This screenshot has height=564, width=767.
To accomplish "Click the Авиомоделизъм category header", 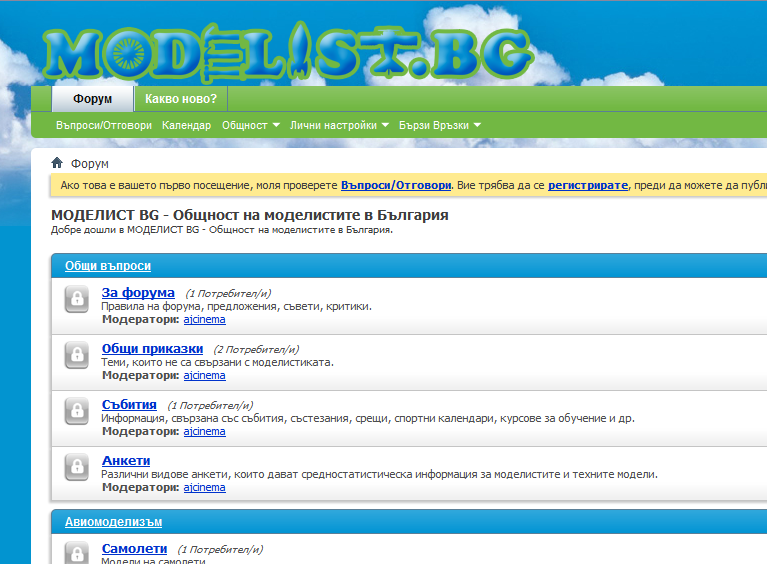I will coord(113,522).
